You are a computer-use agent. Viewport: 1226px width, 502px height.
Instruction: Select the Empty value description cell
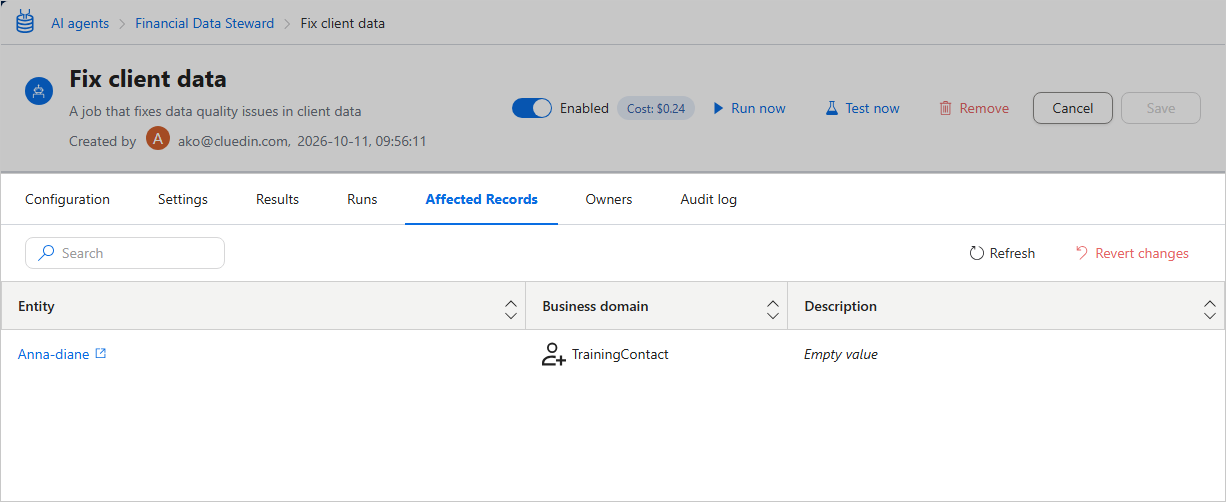(x=841, y=354)
